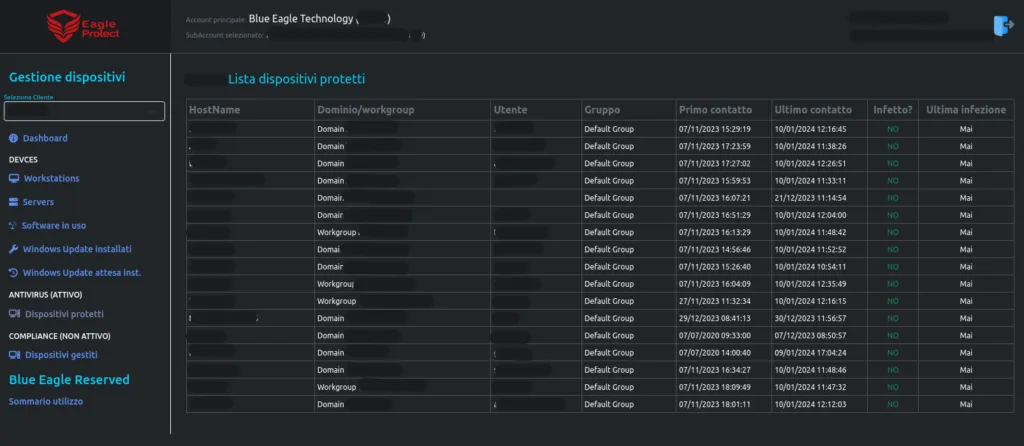Click the Workstations monitor icon
The height and width of the screenshot is (446, 1024).
[x=14, y=178]
